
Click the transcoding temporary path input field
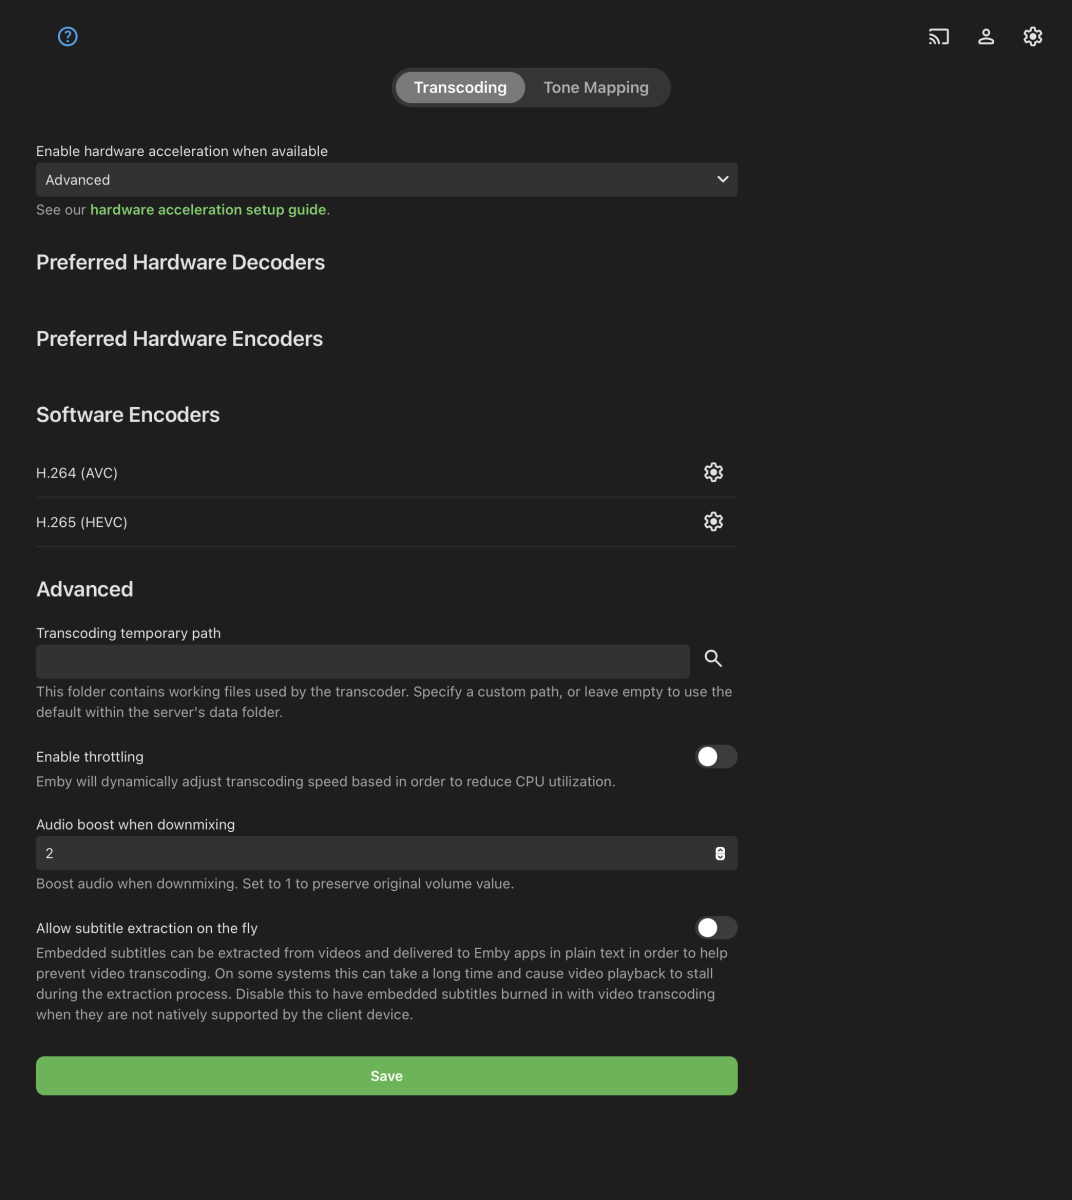(x=363, y=661)
